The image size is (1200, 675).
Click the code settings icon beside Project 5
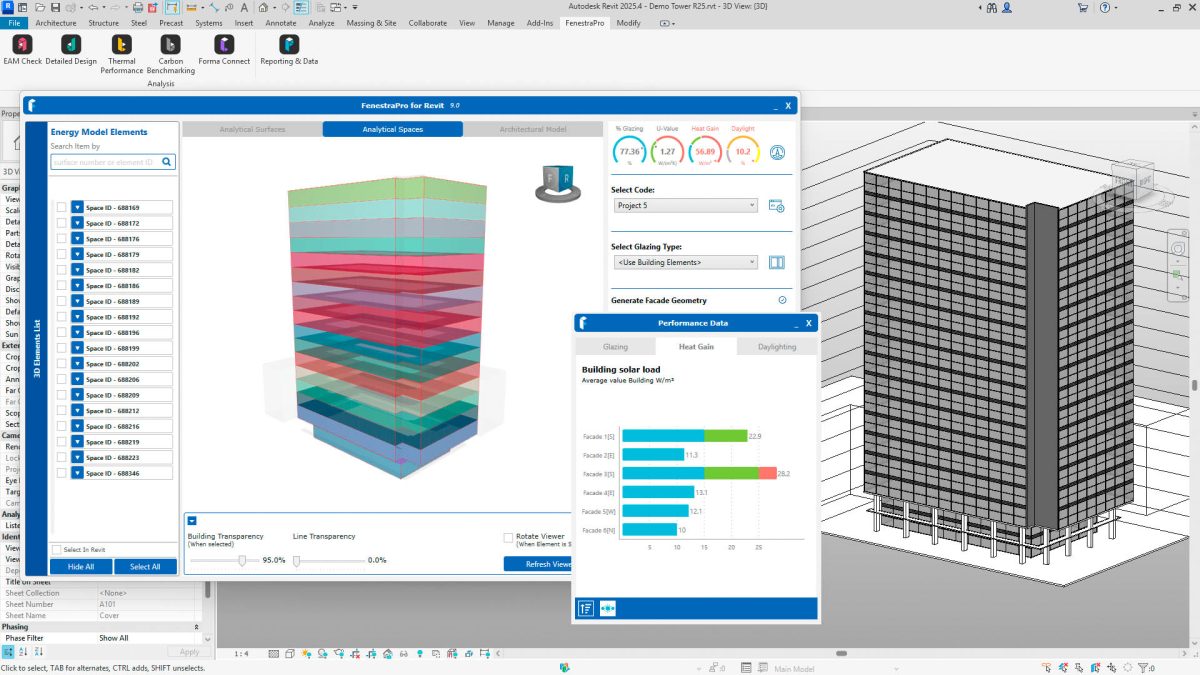776,204
